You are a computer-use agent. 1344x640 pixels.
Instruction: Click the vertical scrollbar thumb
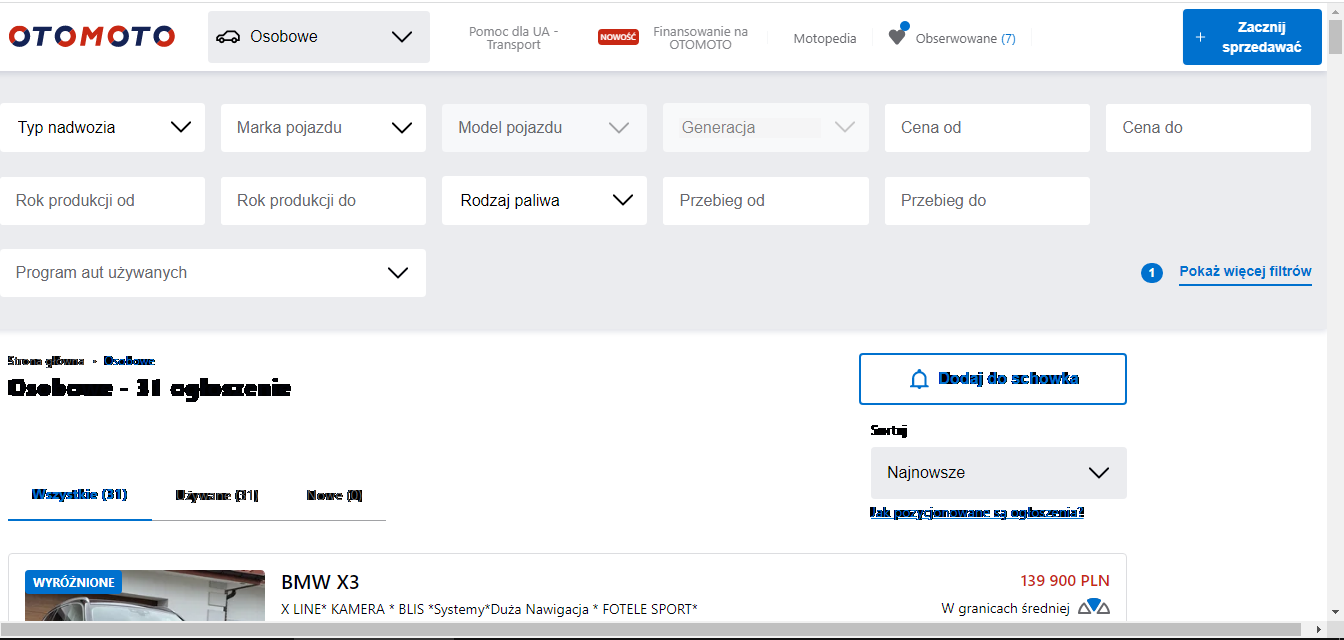click(1335, 36)
